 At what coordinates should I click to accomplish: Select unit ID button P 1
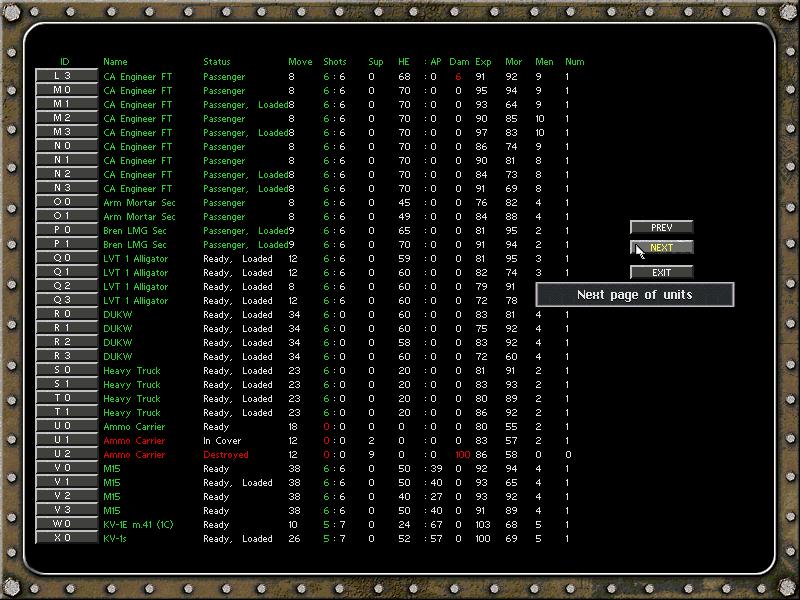pyautogui.click(x=66, y=244)
